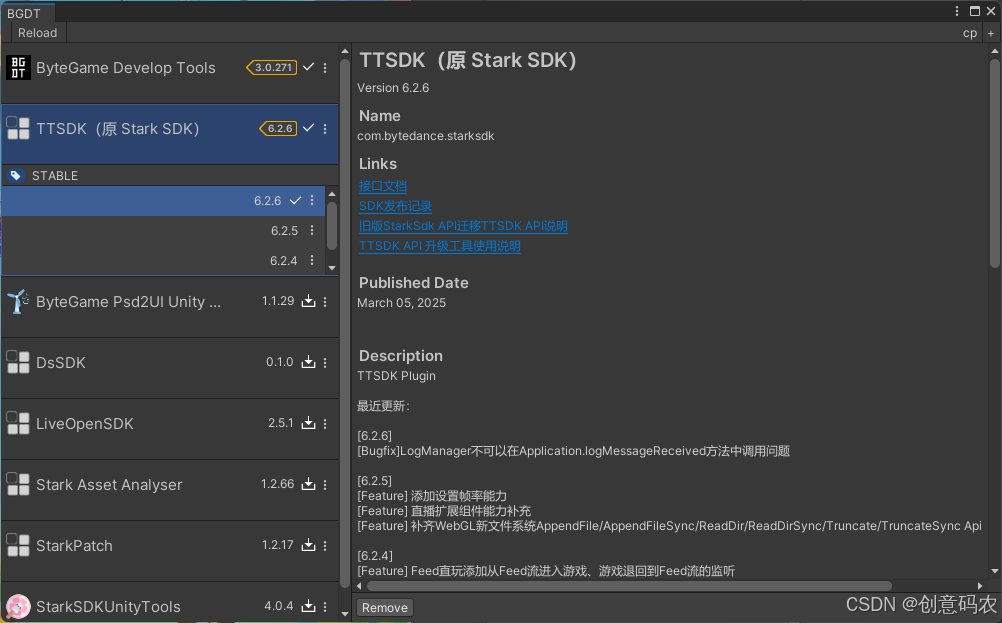Select the BGDT window tab
Viewport: 1002px width, 623px height.
click(27, 13)
